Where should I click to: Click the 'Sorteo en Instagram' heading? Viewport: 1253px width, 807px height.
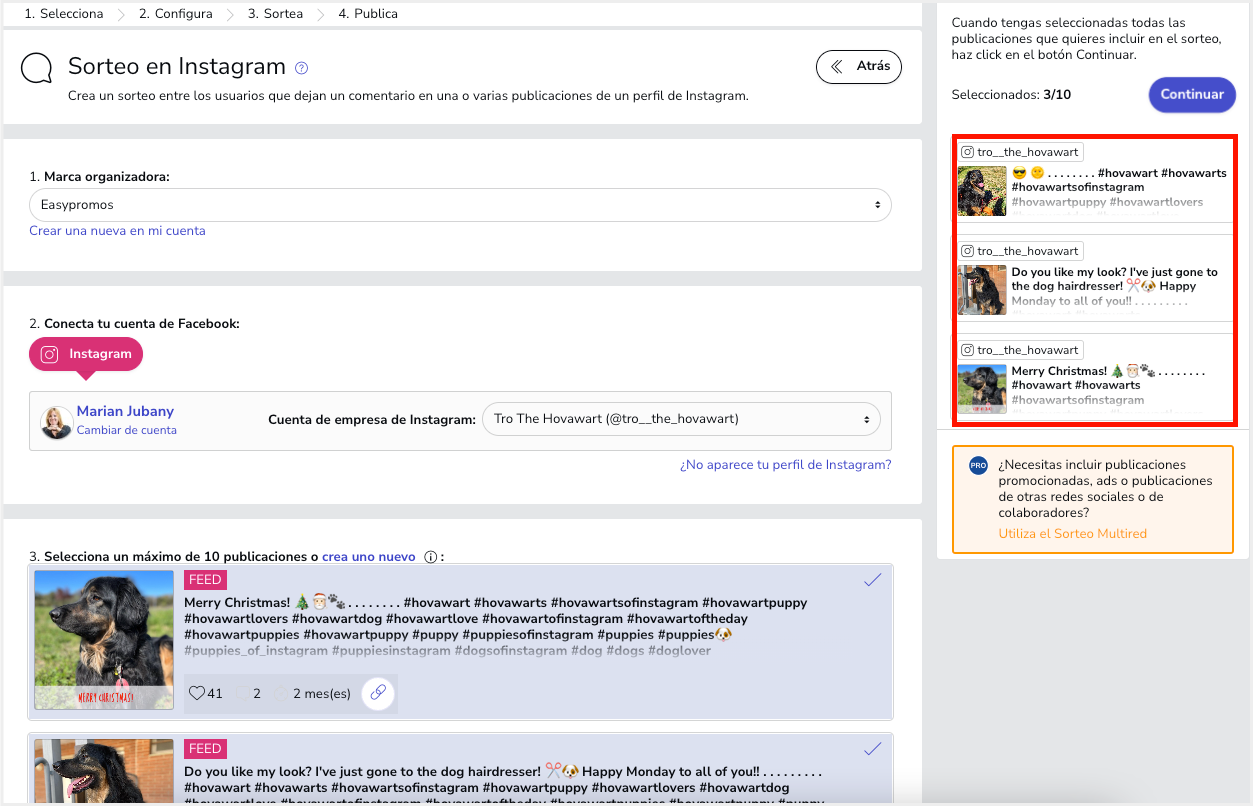(177, 67)
